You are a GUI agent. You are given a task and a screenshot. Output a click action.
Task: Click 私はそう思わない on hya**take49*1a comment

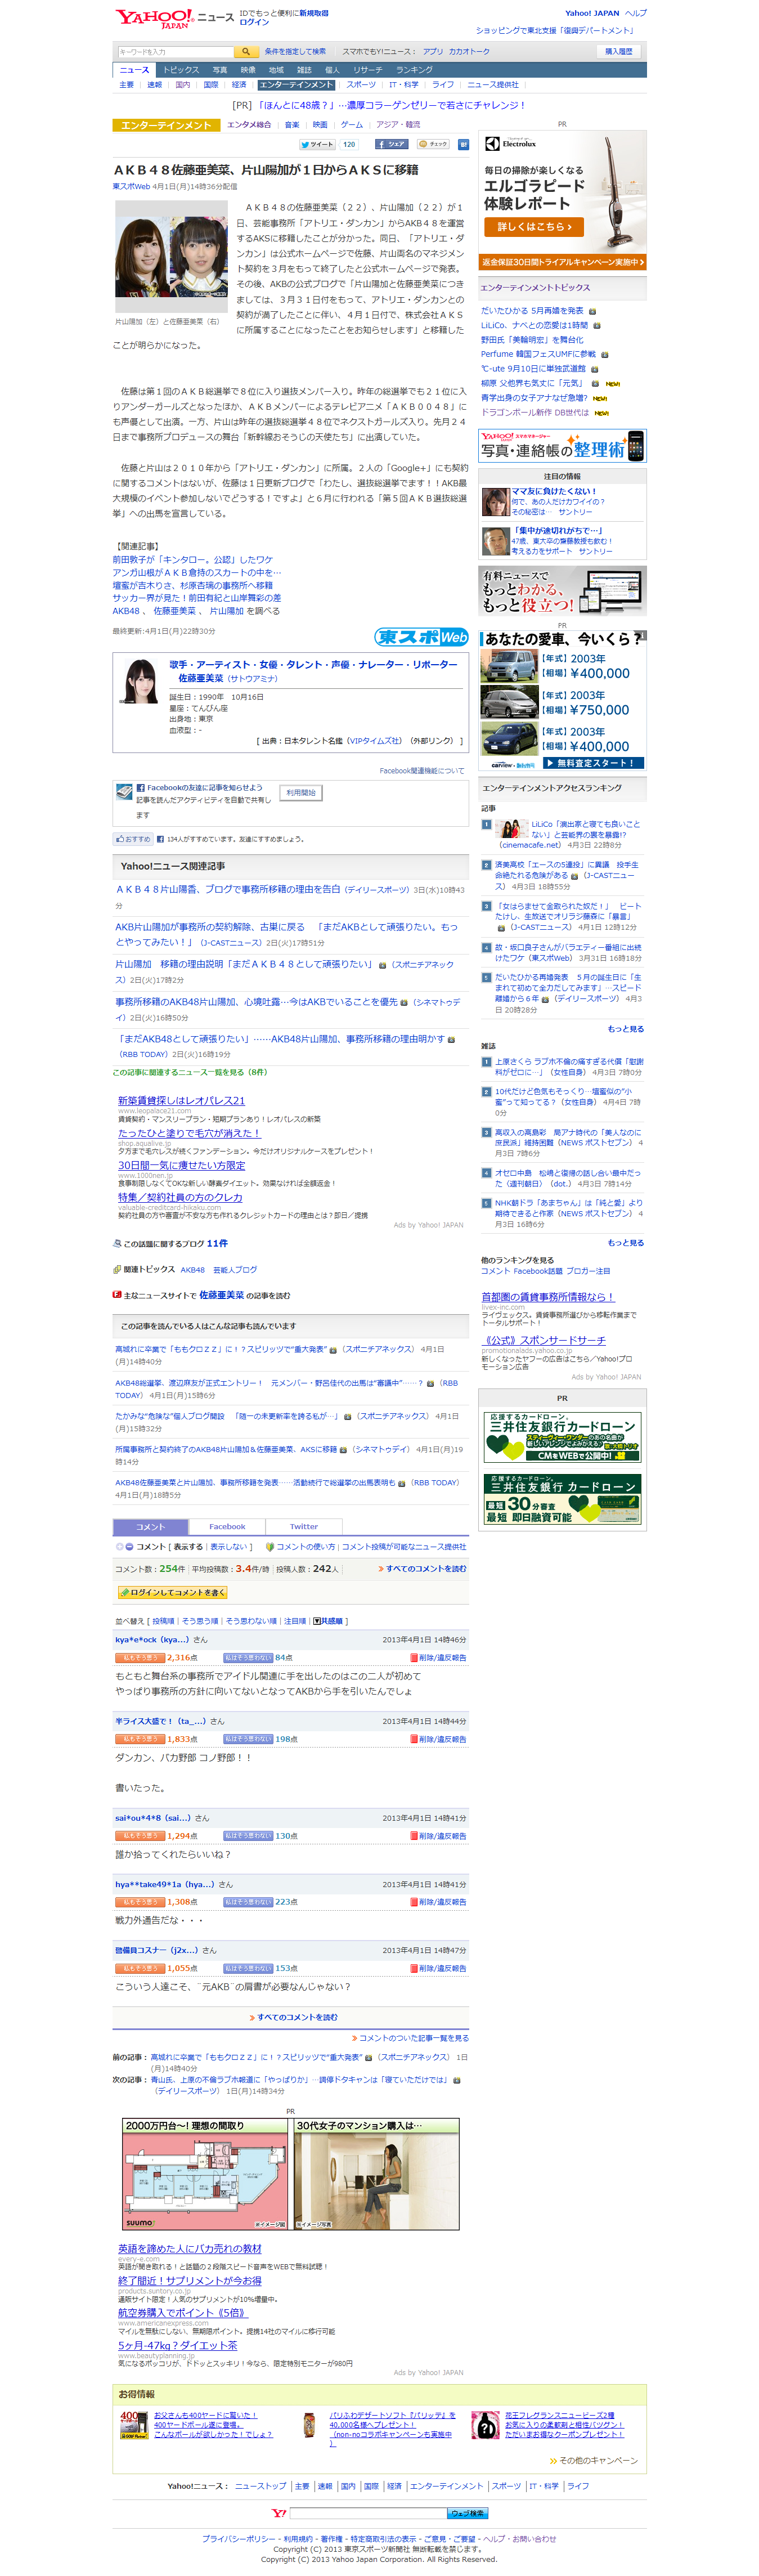(x=248, y=1902)
